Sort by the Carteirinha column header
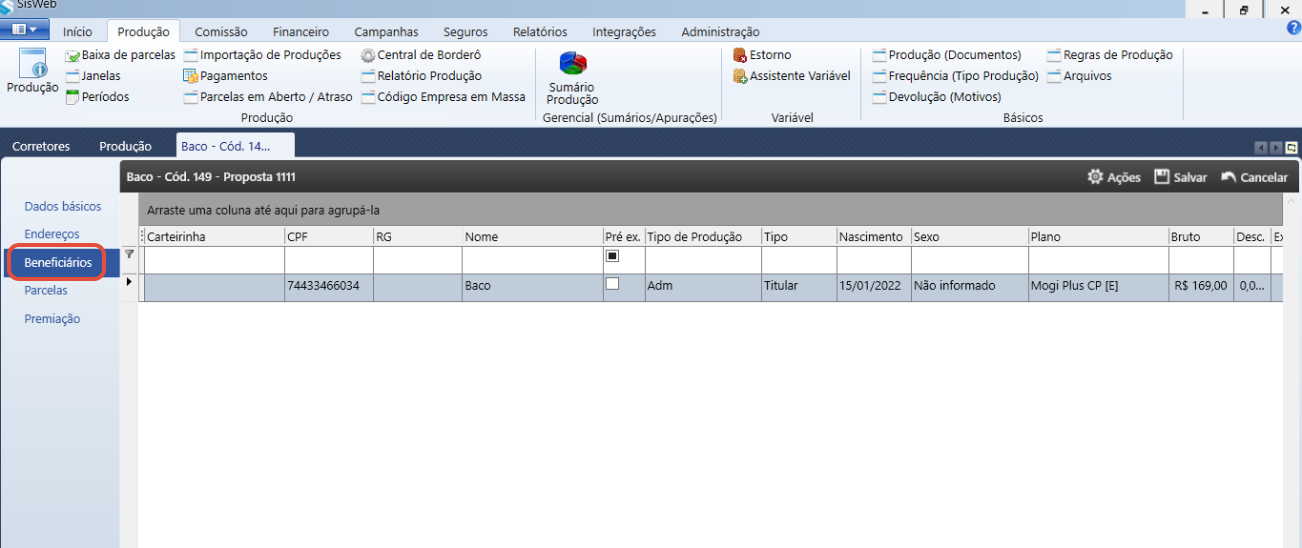 (x=213, y=237)
